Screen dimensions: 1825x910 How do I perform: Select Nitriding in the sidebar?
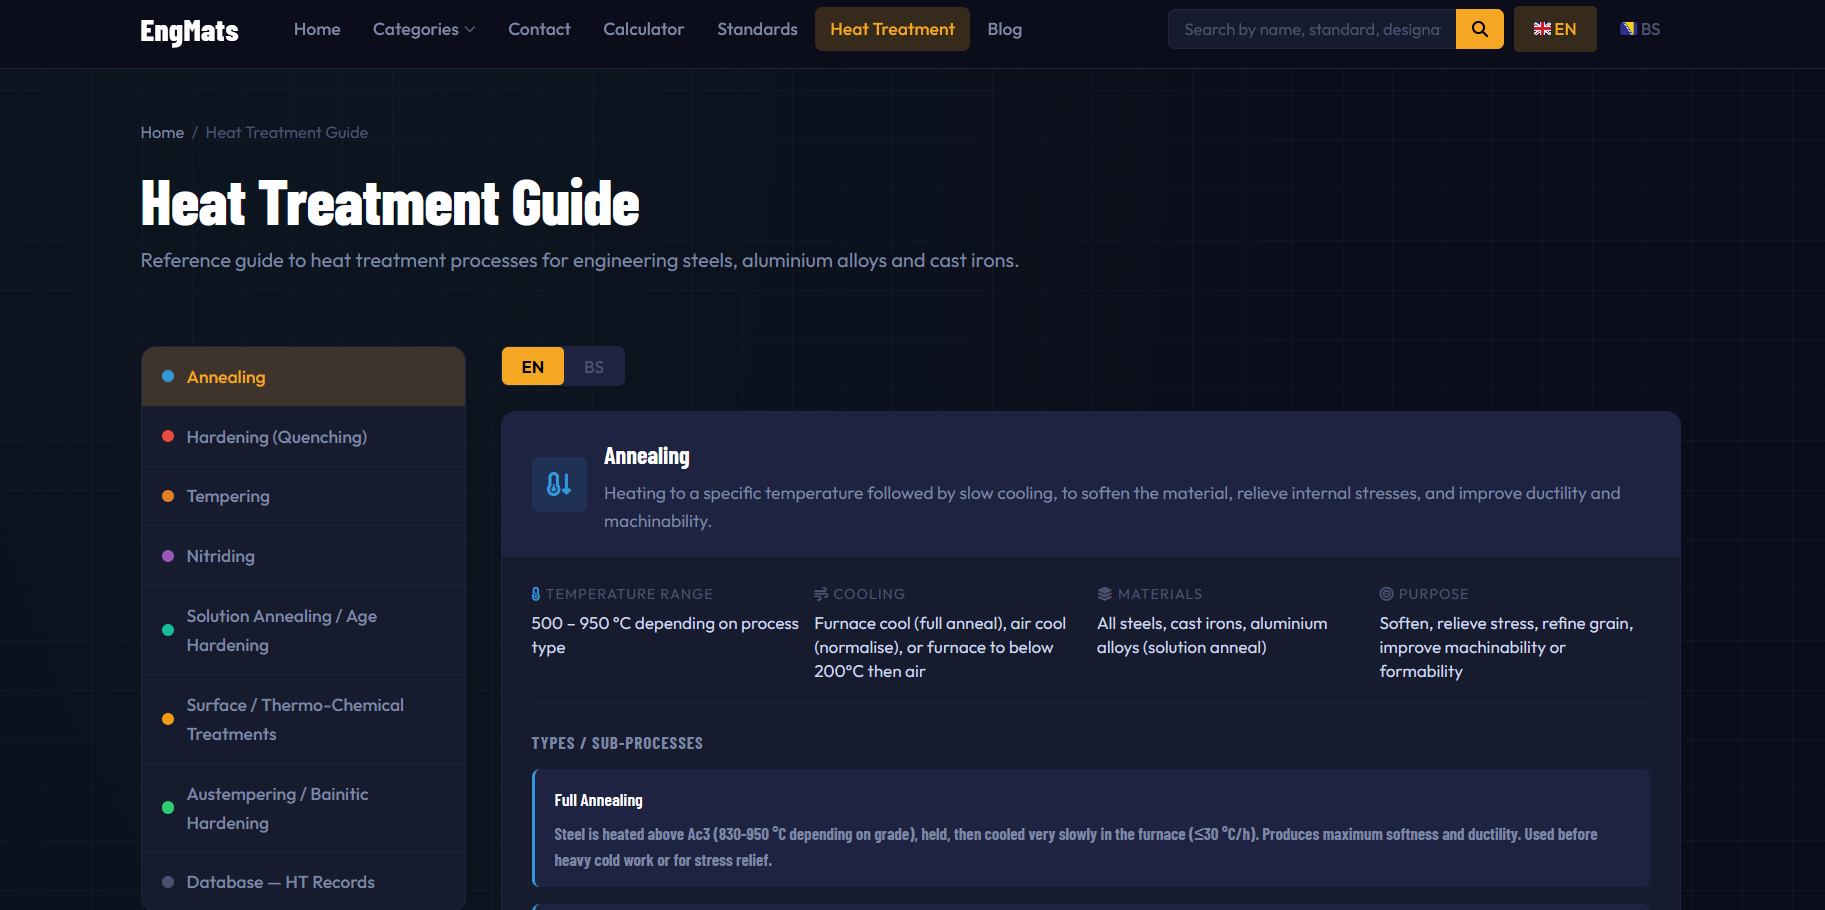point(304,556)
